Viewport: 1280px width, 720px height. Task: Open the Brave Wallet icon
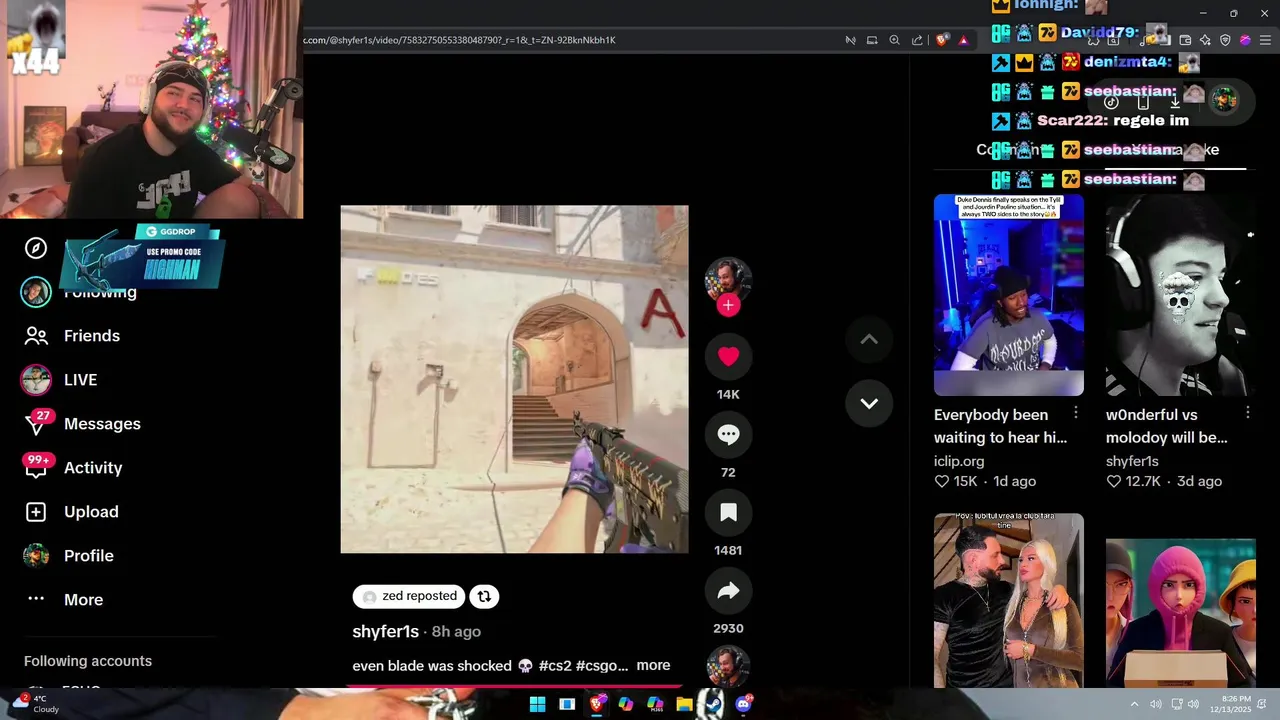click(1185, 40)
